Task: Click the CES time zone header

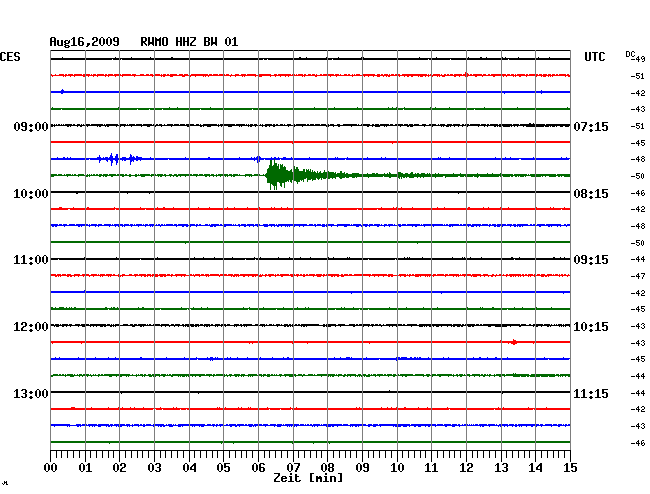Action: point(10,57)
